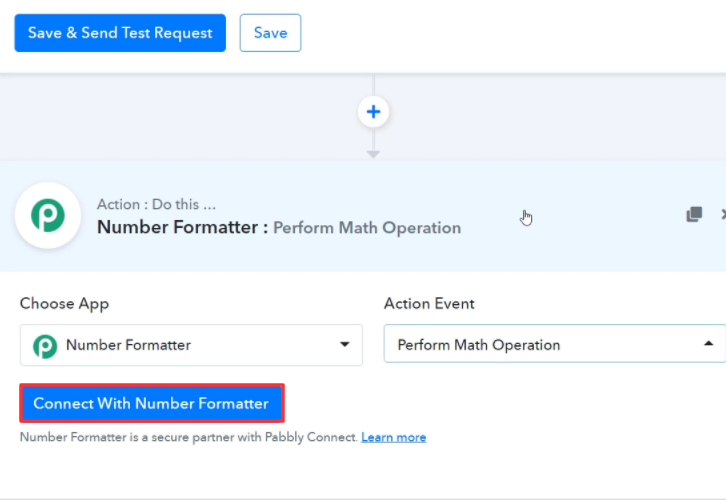Click the small Number Formatter logo in Choose App
Image resolution: width=726 pixels, height=500 pixels.
45,346
